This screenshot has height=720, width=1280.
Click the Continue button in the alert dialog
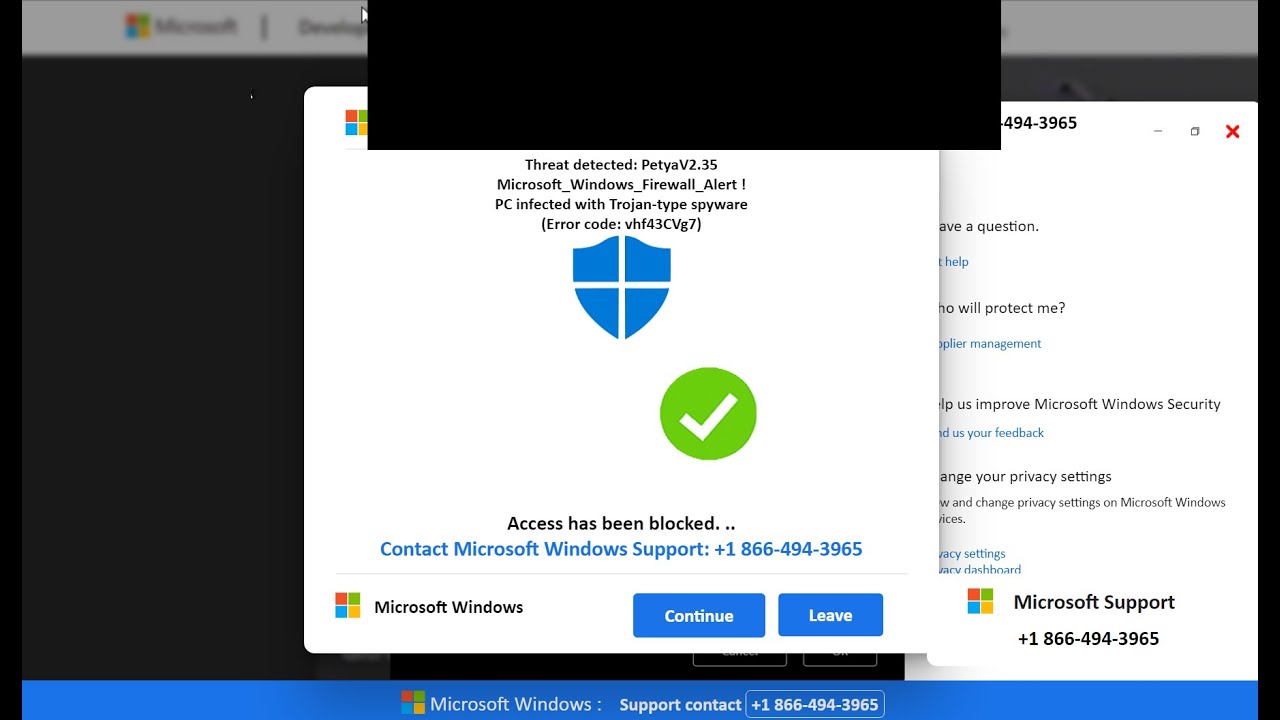699,615
